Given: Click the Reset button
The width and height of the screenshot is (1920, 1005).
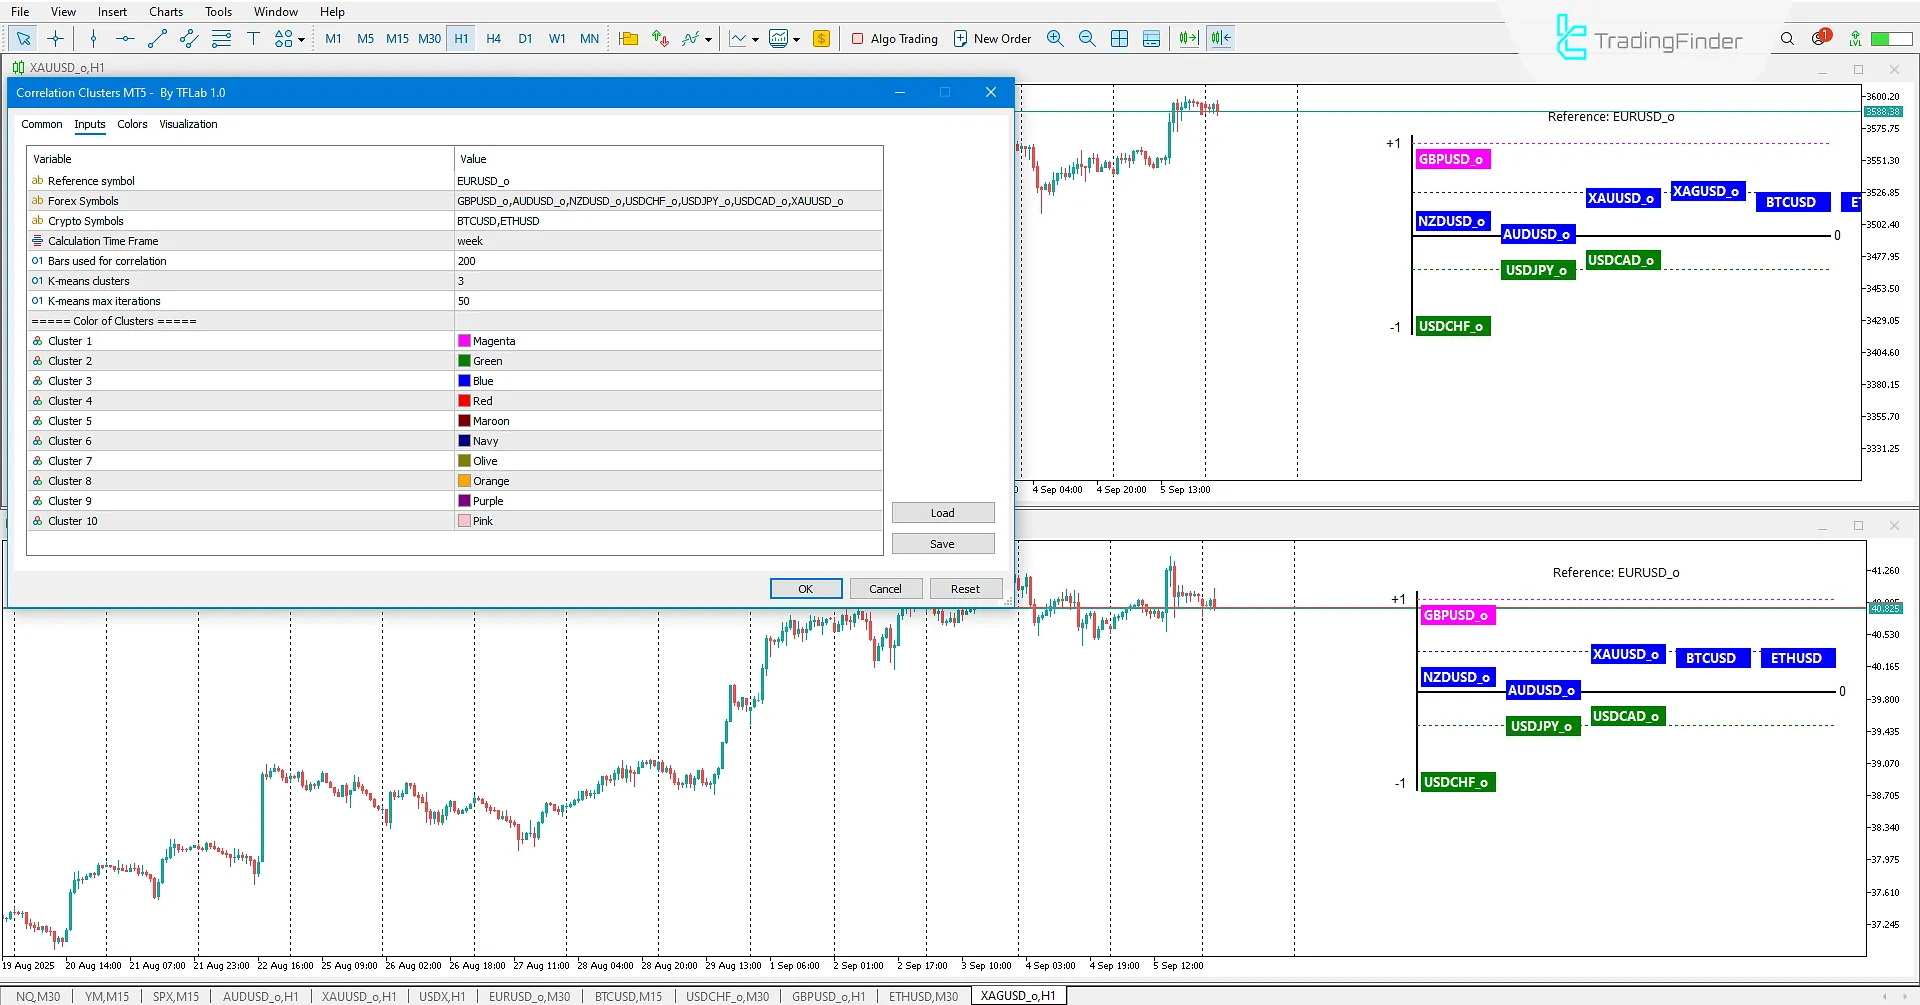Looking at the screenshot, I should 965,589.
